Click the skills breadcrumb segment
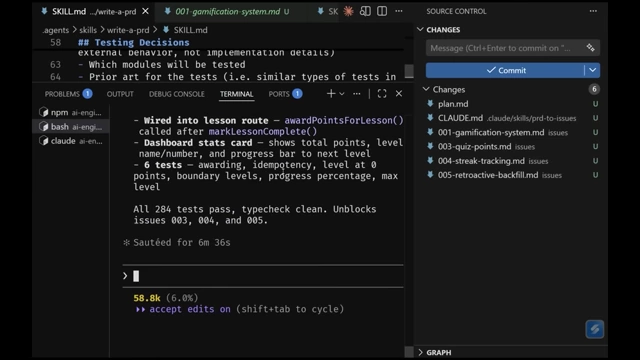Image resolution: width=640 pixels, height=360 pixels. 88,30
